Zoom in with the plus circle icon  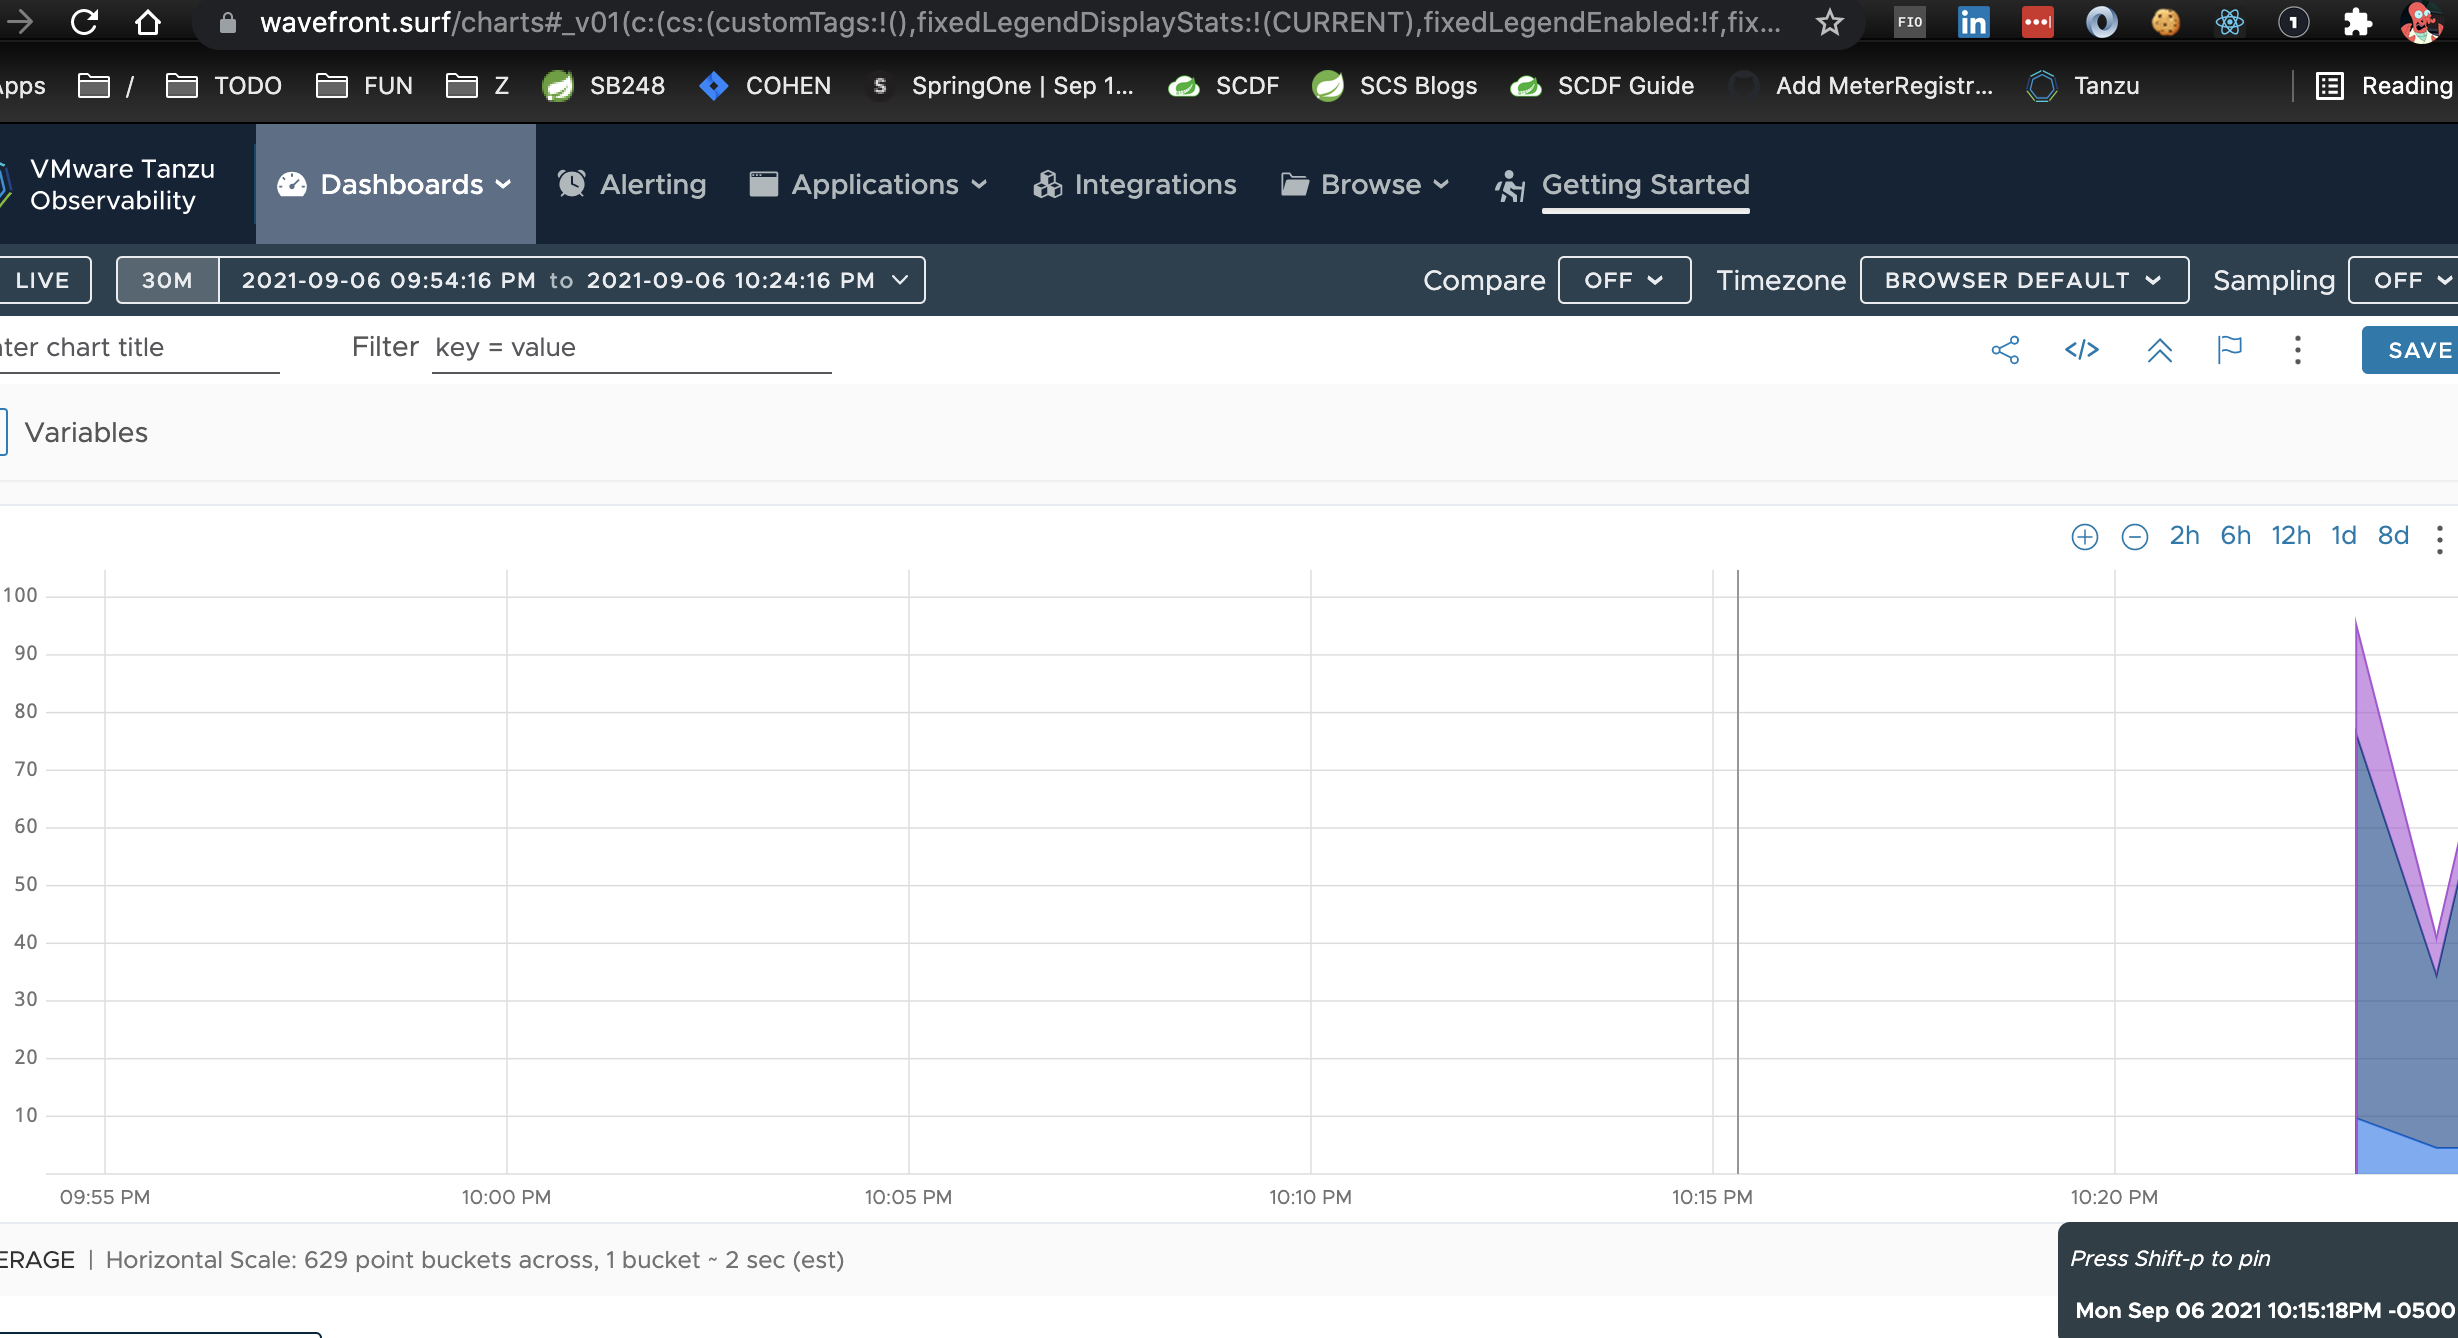2084,537
